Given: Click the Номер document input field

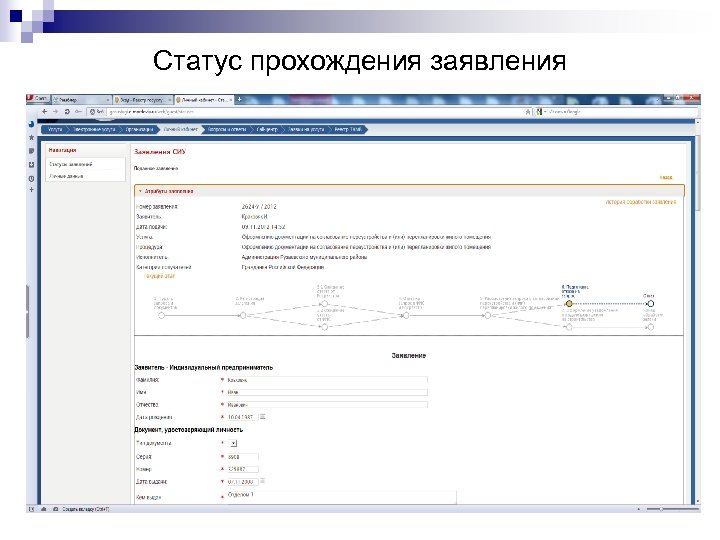Looking at the screenshot, I should [x=242, y=469].
